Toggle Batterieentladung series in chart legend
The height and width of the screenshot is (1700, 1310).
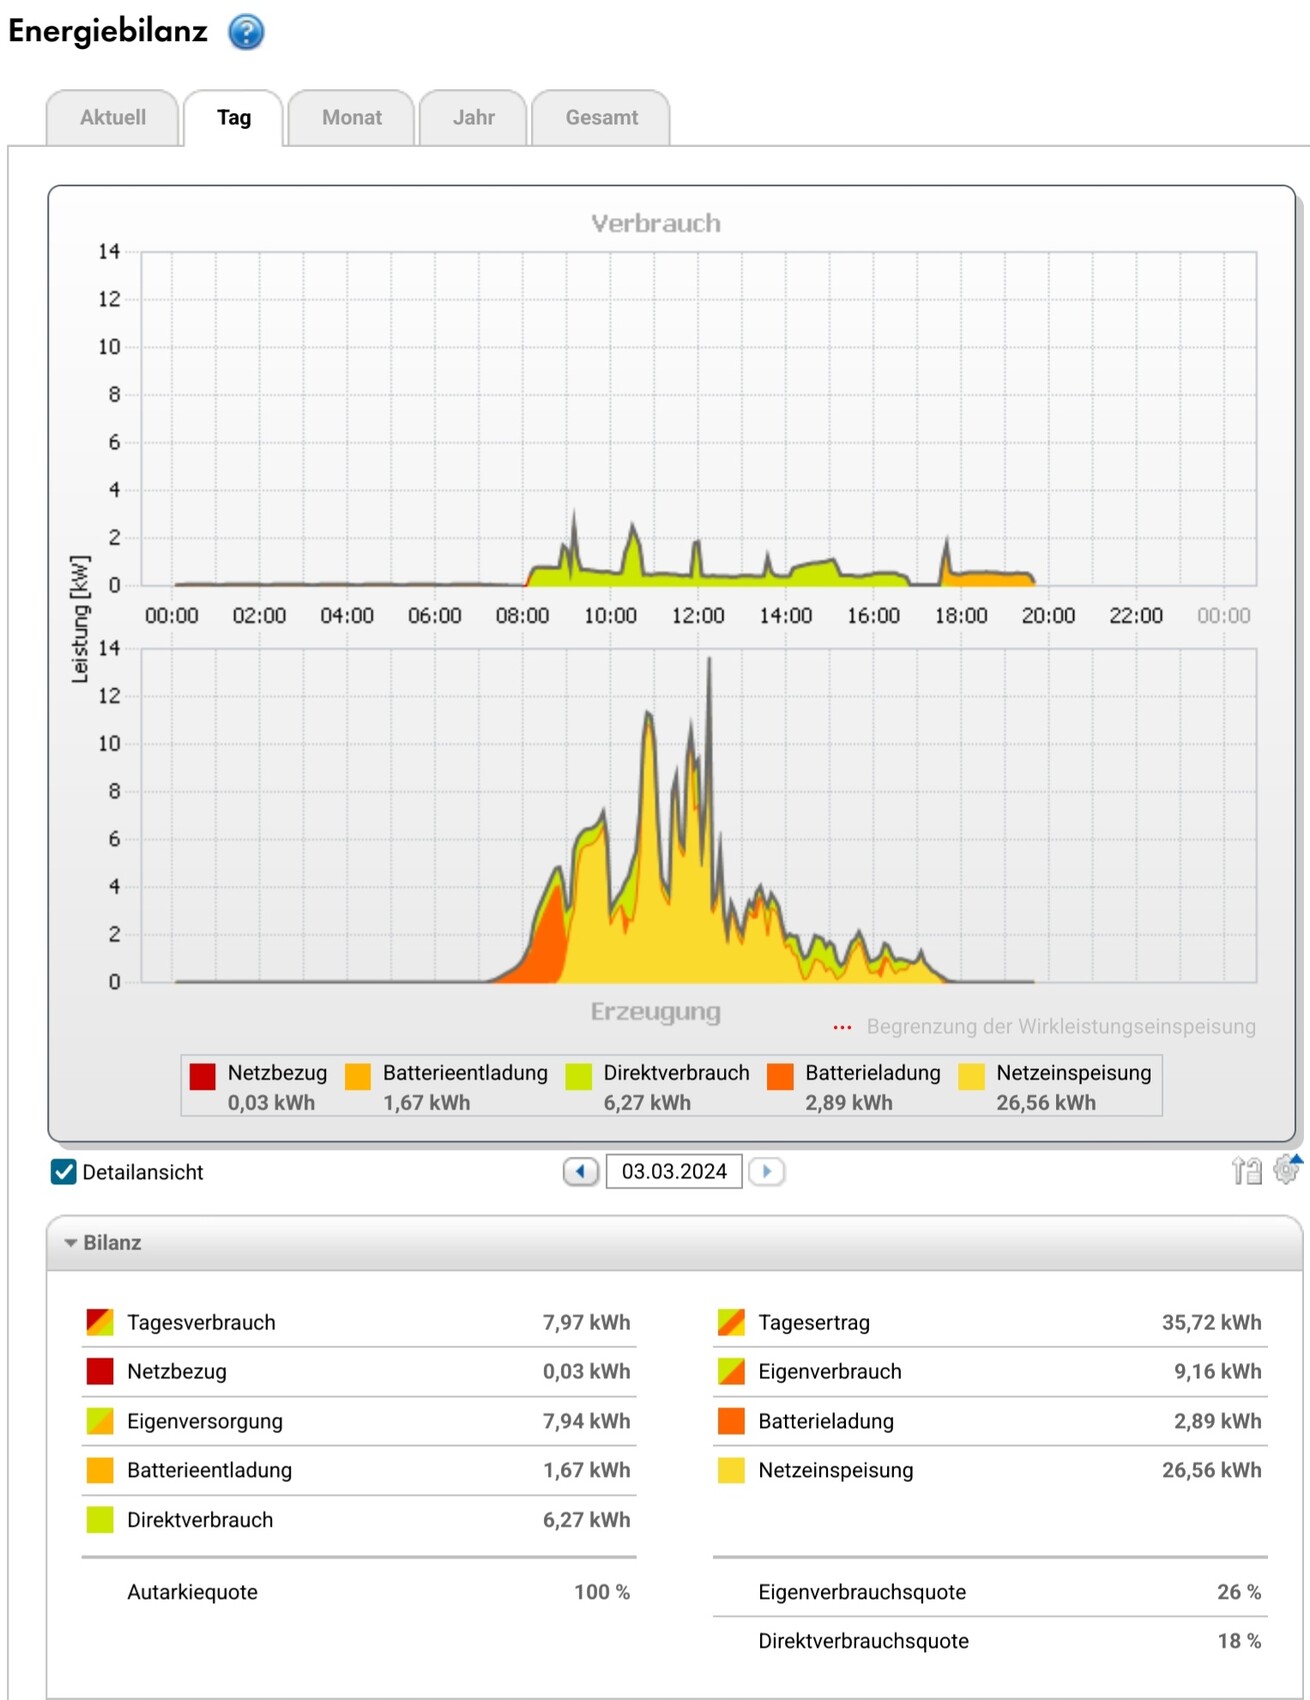click(x=358, y=1076)
